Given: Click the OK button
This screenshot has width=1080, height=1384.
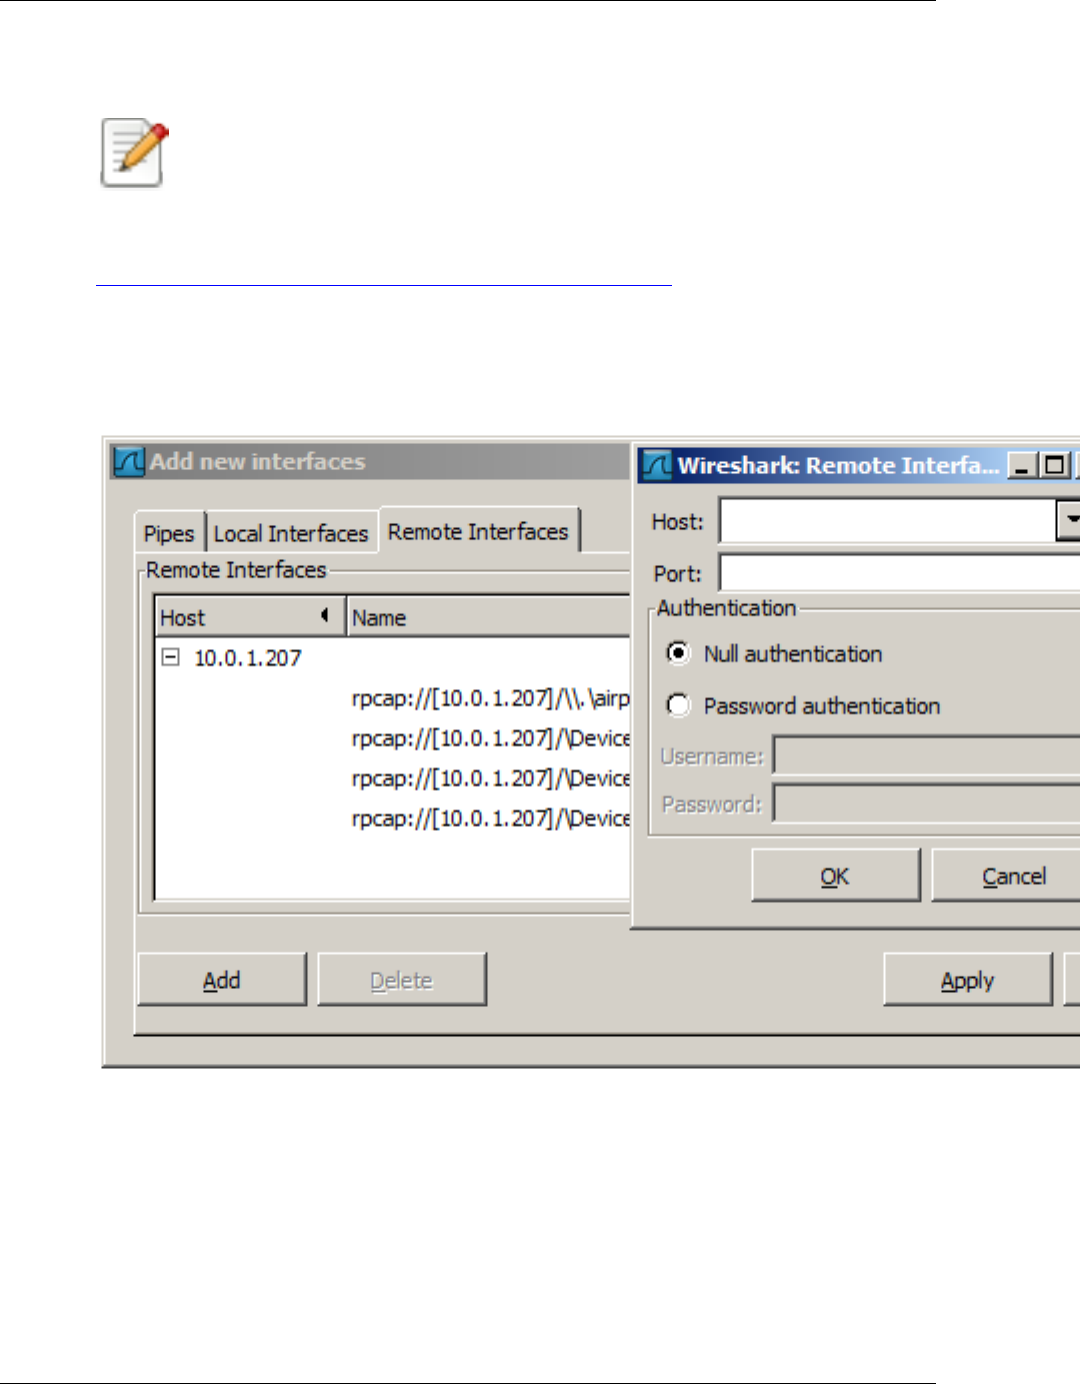Looking at the screenshot, I should [835, 876].
